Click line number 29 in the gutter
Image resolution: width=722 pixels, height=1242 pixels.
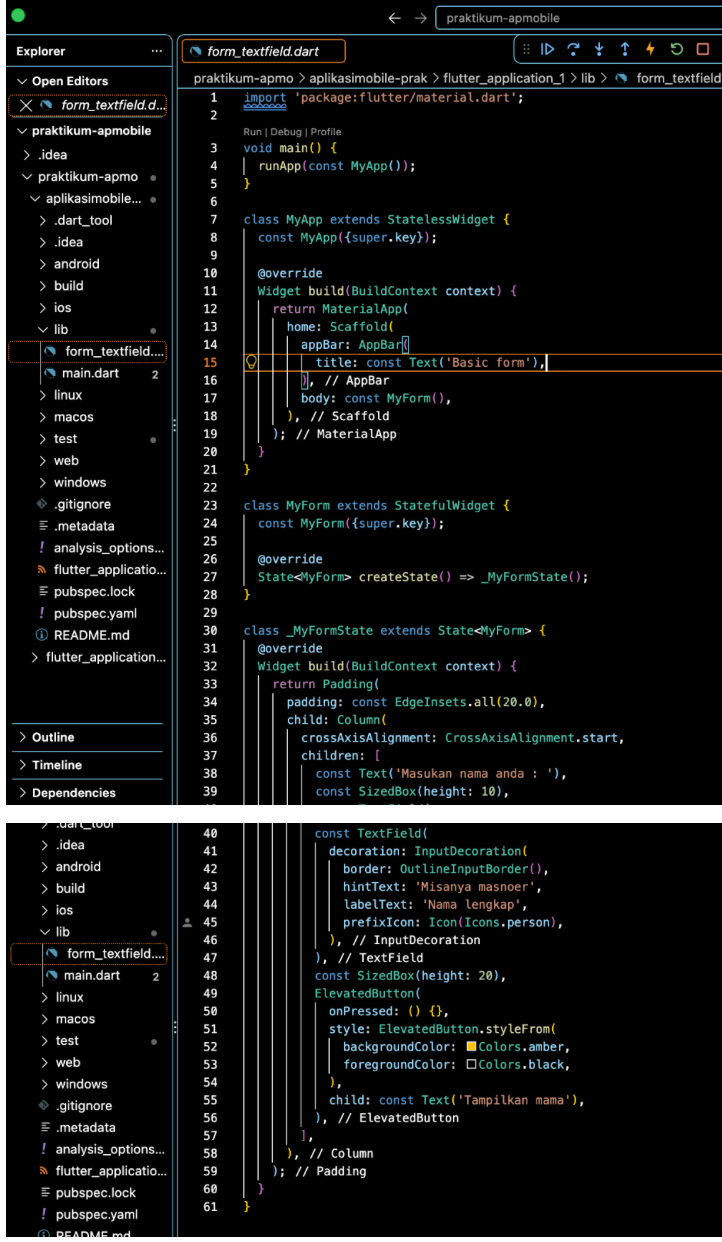tap(210, 612)
